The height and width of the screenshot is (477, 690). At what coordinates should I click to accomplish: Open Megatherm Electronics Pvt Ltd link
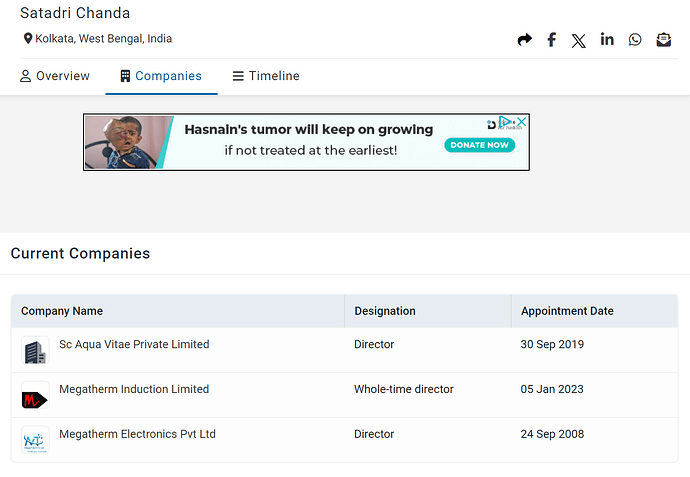tap(137, 434)
